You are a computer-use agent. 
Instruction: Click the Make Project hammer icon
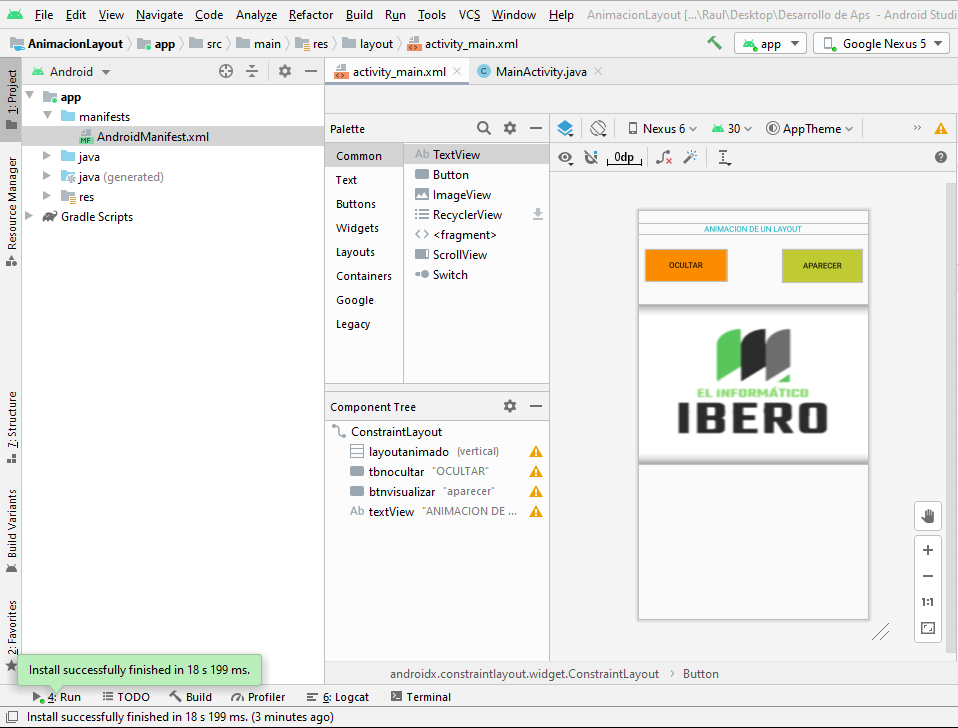click(x=714, y=43)
